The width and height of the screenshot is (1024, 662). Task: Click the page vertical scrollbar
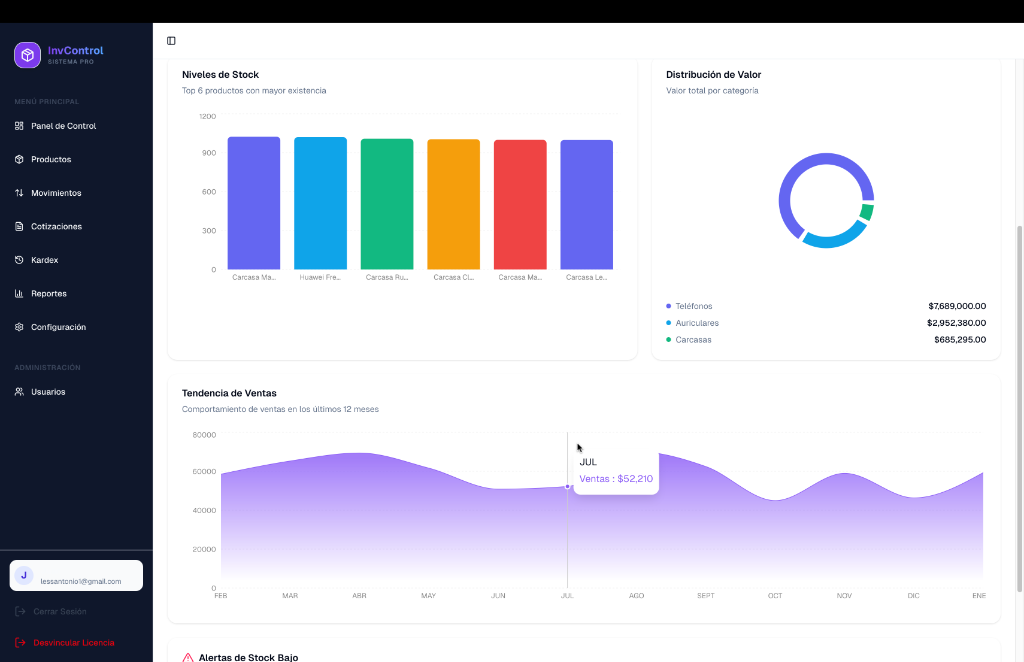click(1019, 400)
